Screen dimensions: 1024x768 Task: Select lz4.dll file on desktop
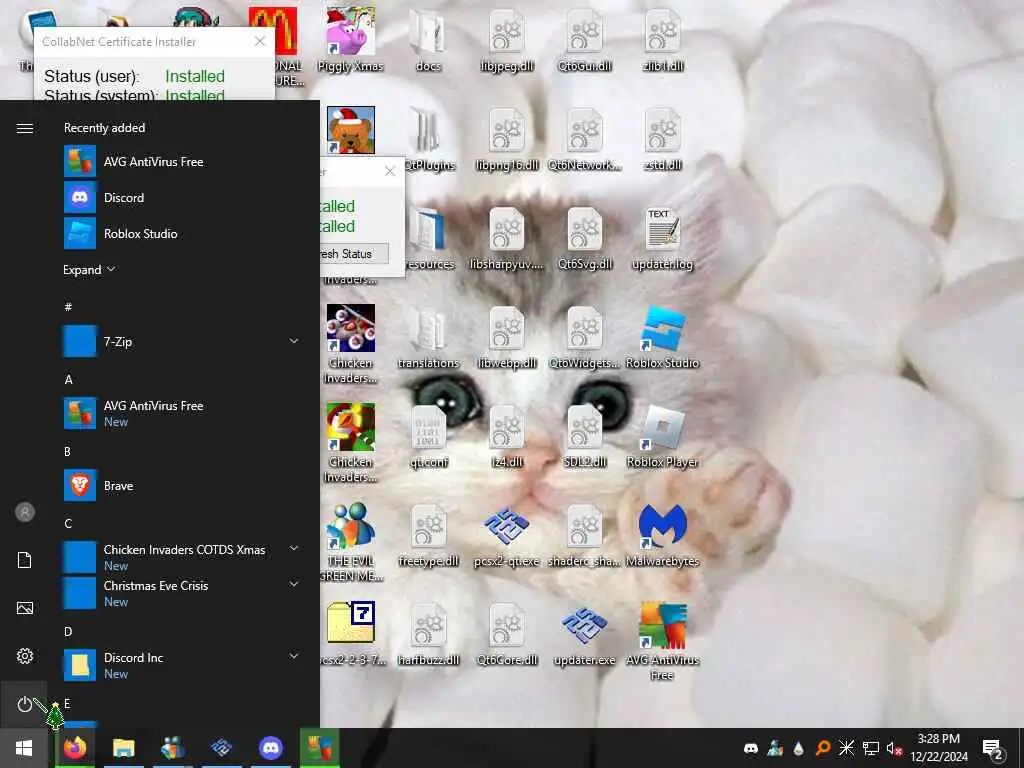coord(507,436)
